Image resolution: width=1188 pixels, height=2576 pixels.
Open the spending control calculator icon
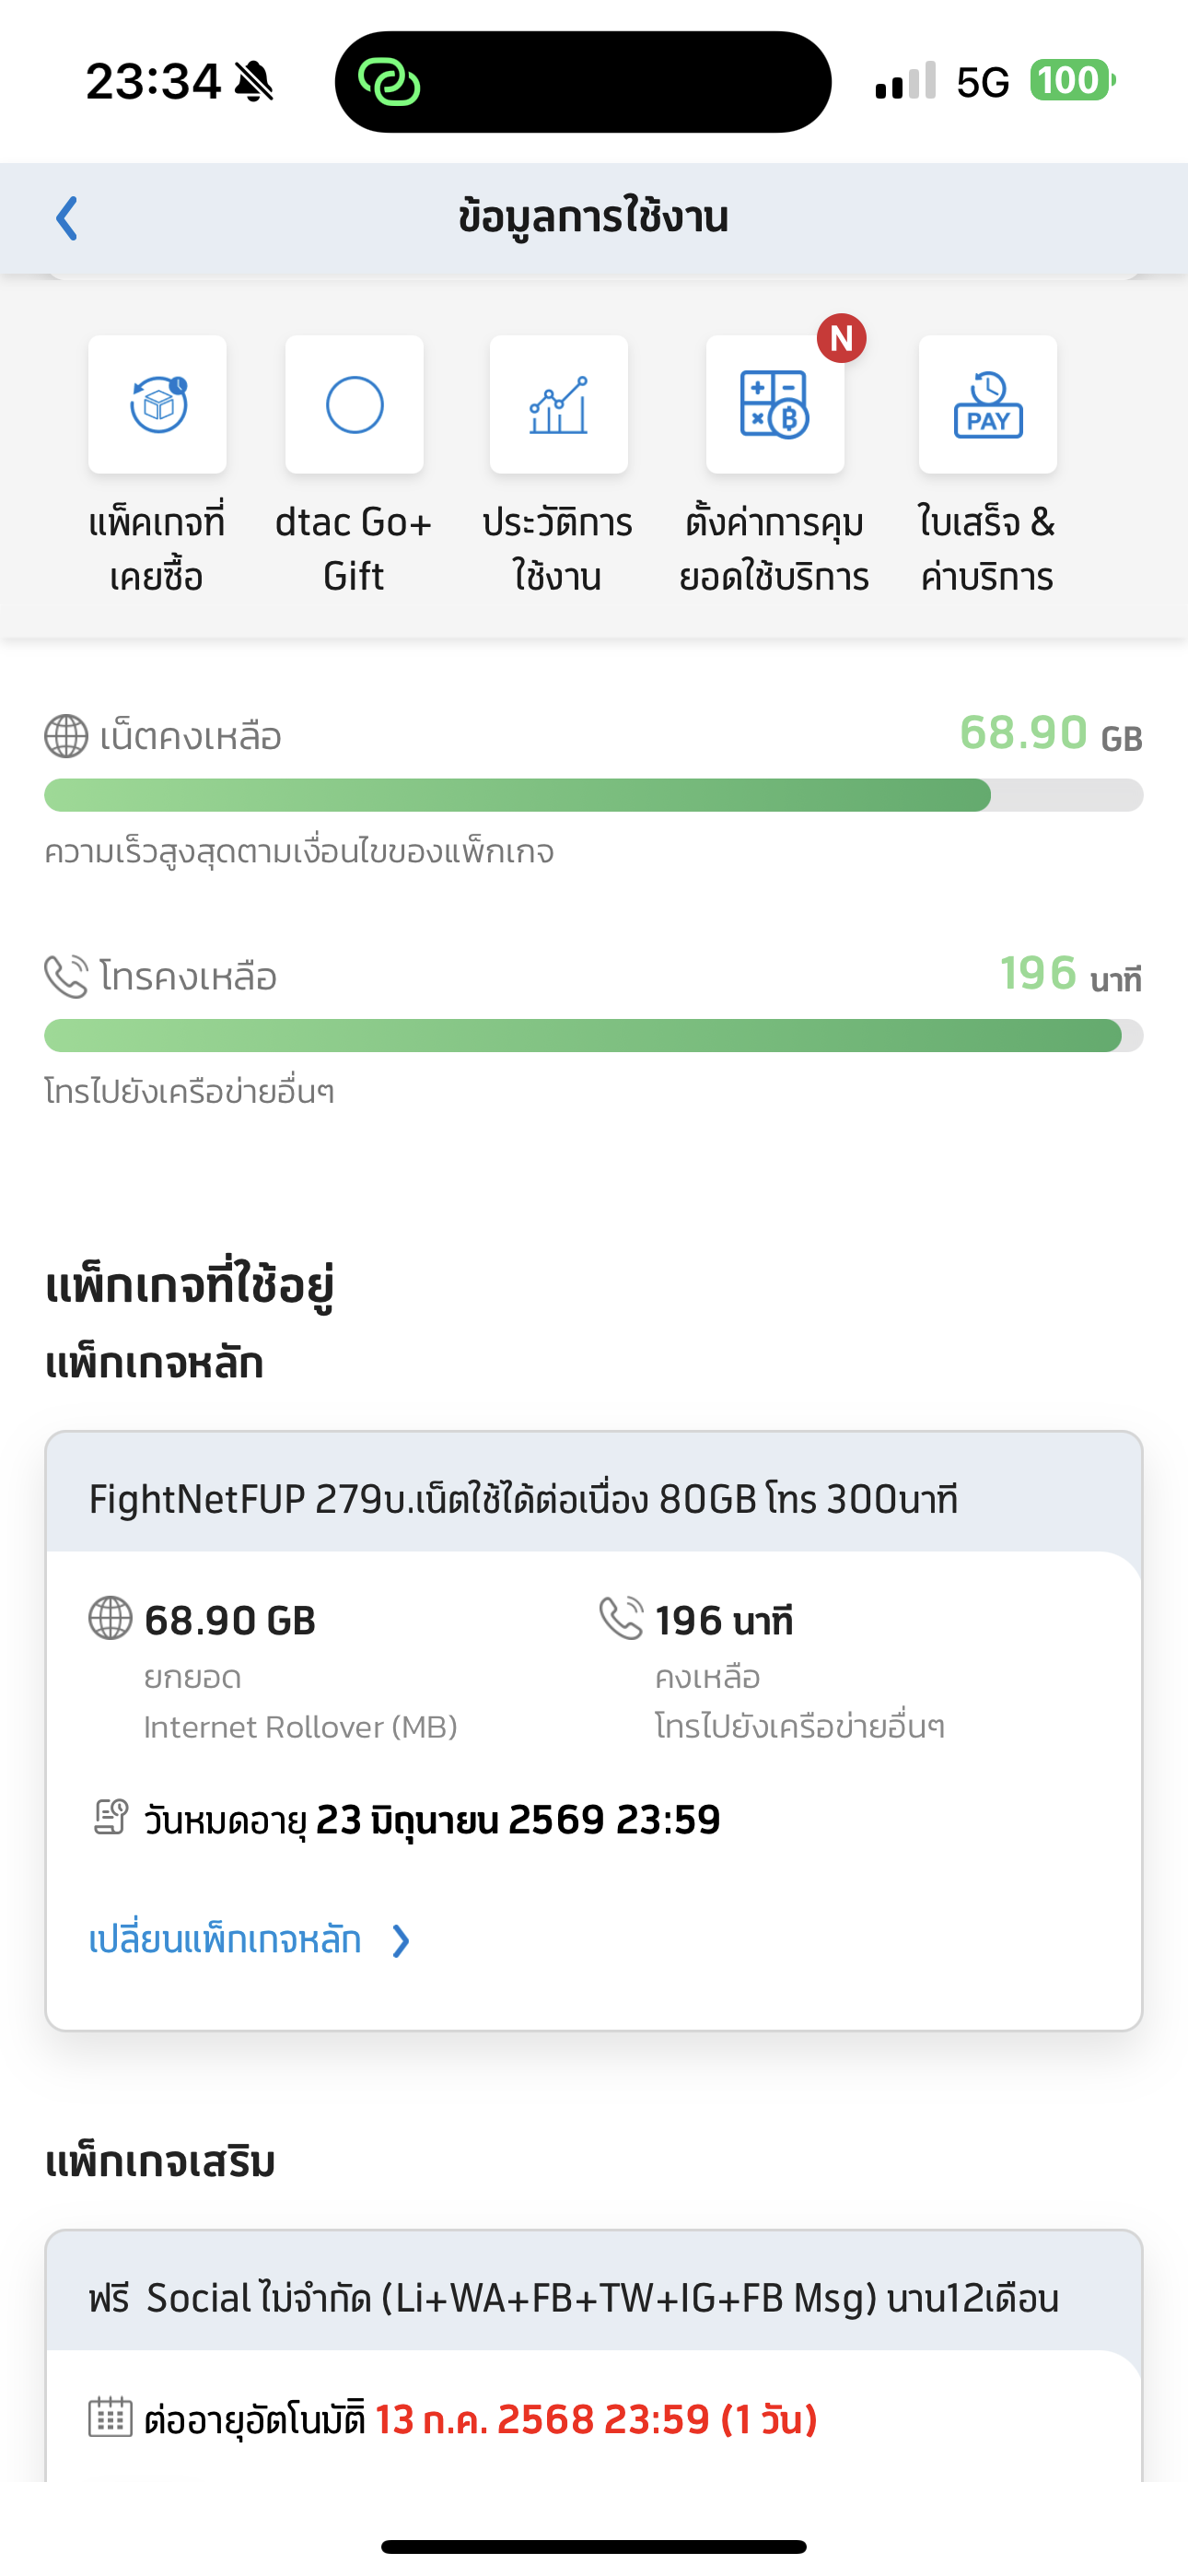click(x=775, y=404)
